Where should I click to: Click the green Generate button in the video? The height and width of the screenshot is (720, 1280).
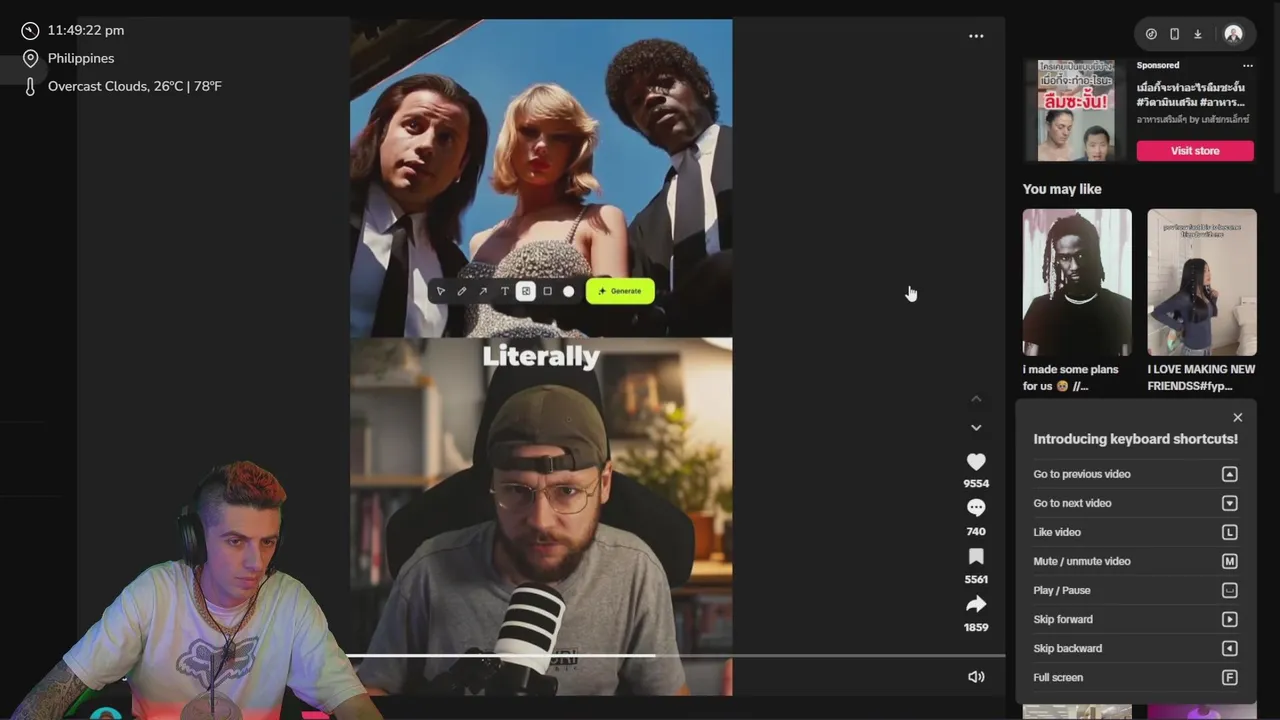coord(620,291)
